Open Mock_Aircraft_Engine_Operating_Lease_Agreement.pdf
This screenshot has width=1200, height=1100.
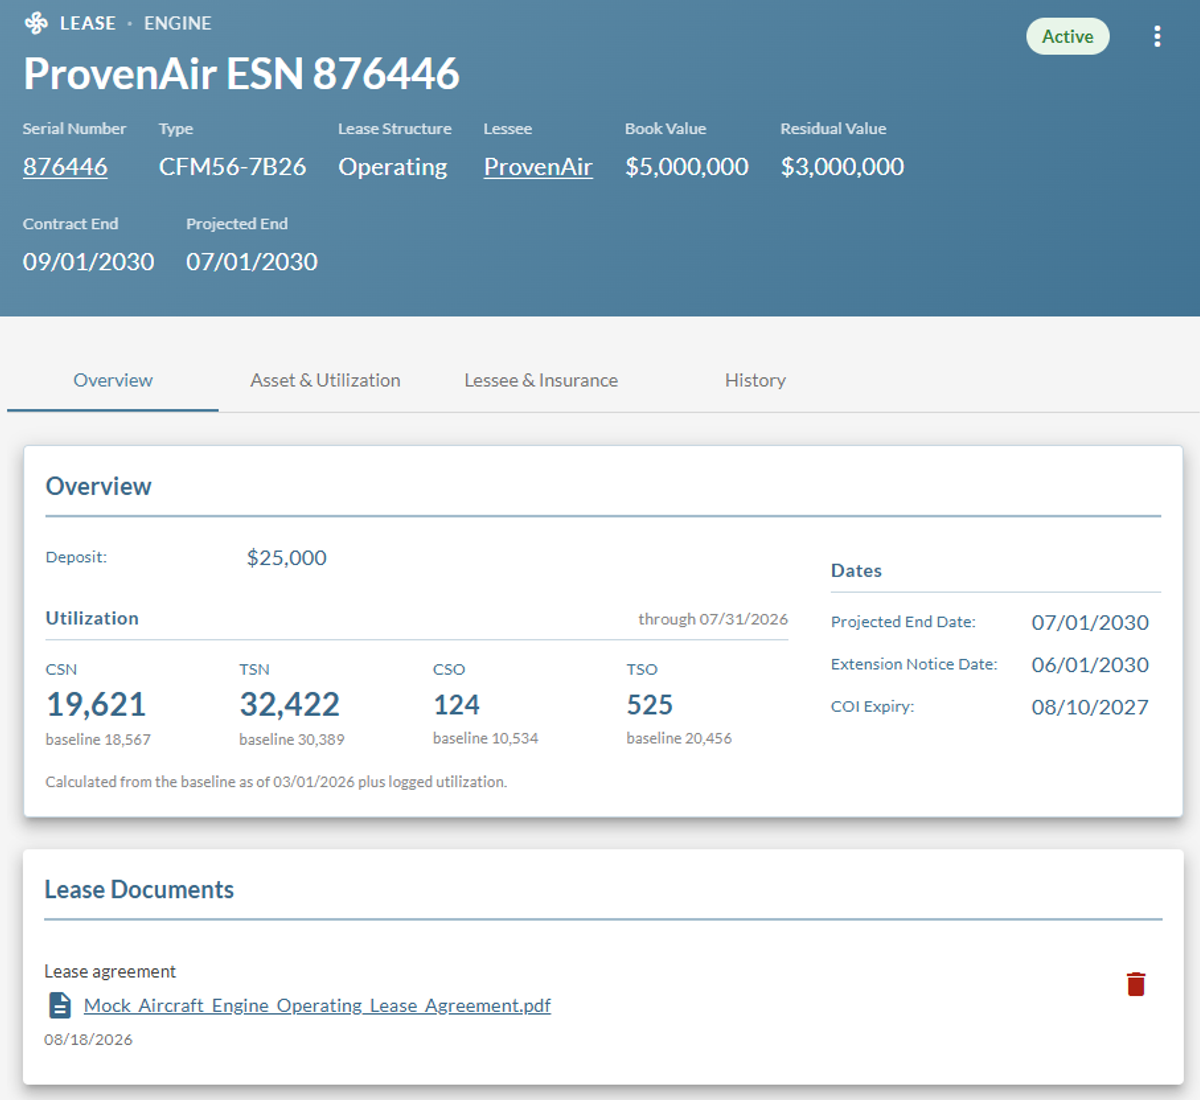[317, 1005]
